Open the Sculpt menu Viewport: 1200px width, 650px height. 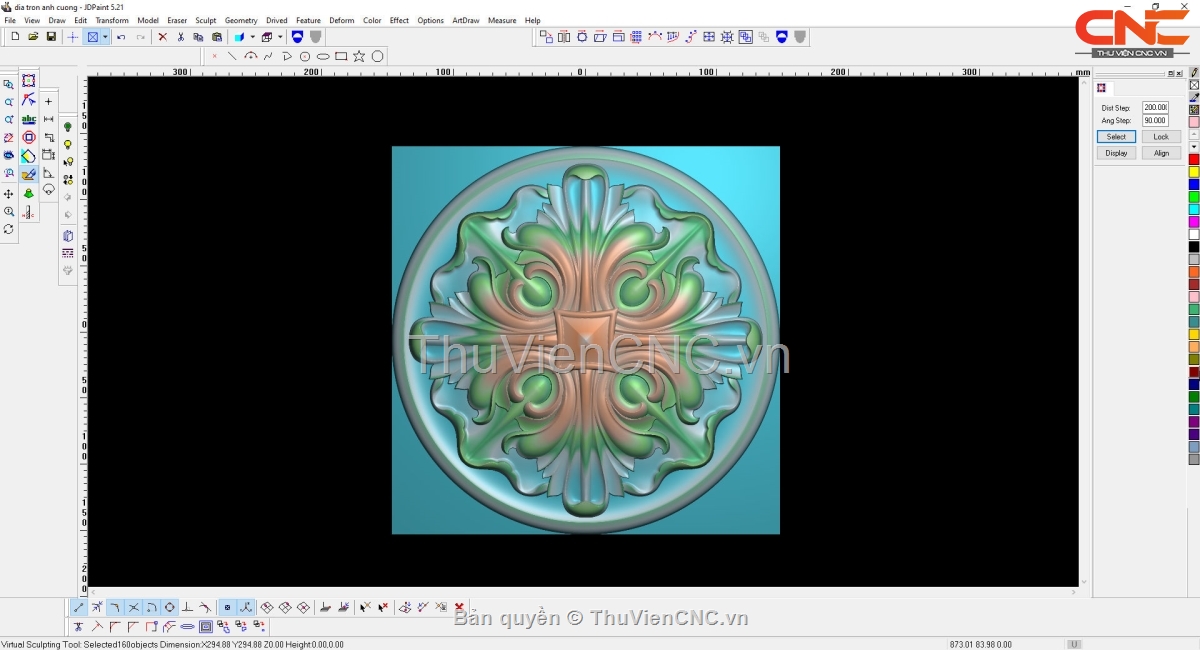click(x=205, y=20)
